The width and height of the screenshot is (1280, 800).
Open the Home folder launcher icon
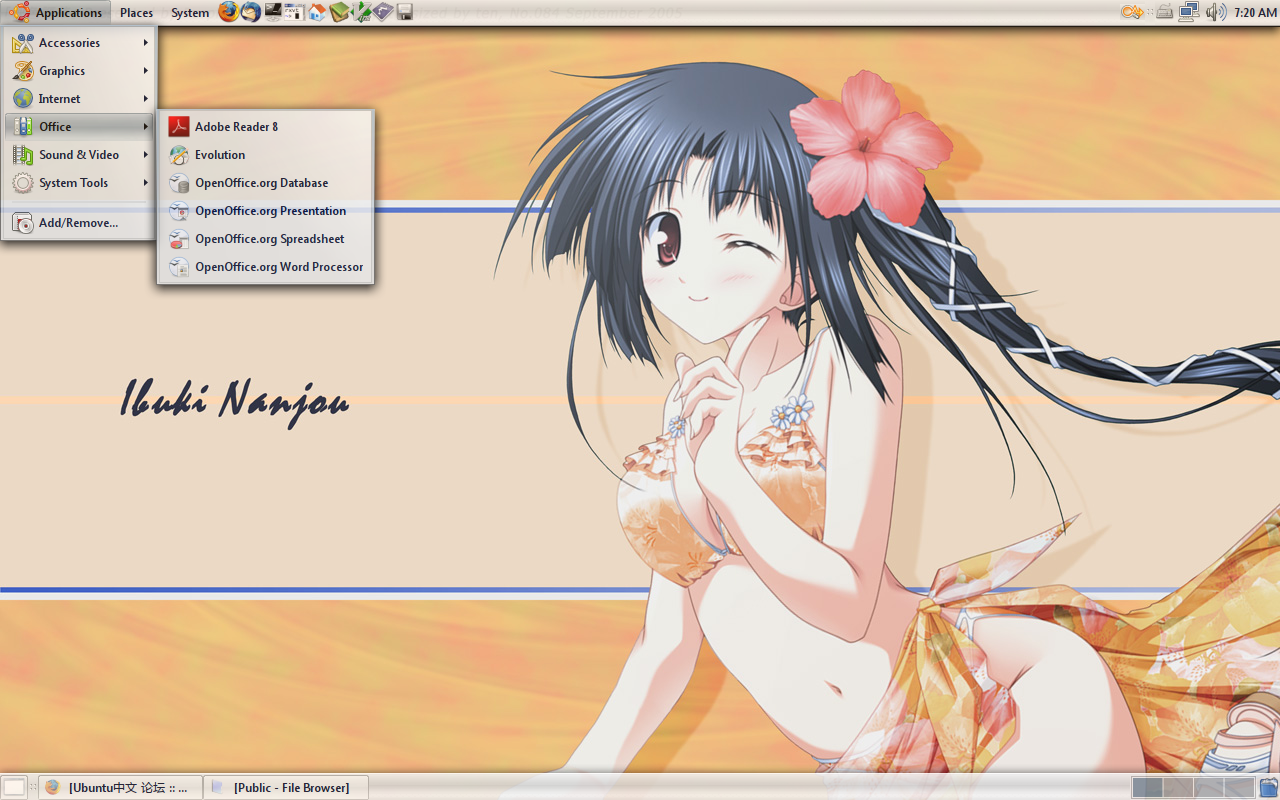click(x=317, y=12)
